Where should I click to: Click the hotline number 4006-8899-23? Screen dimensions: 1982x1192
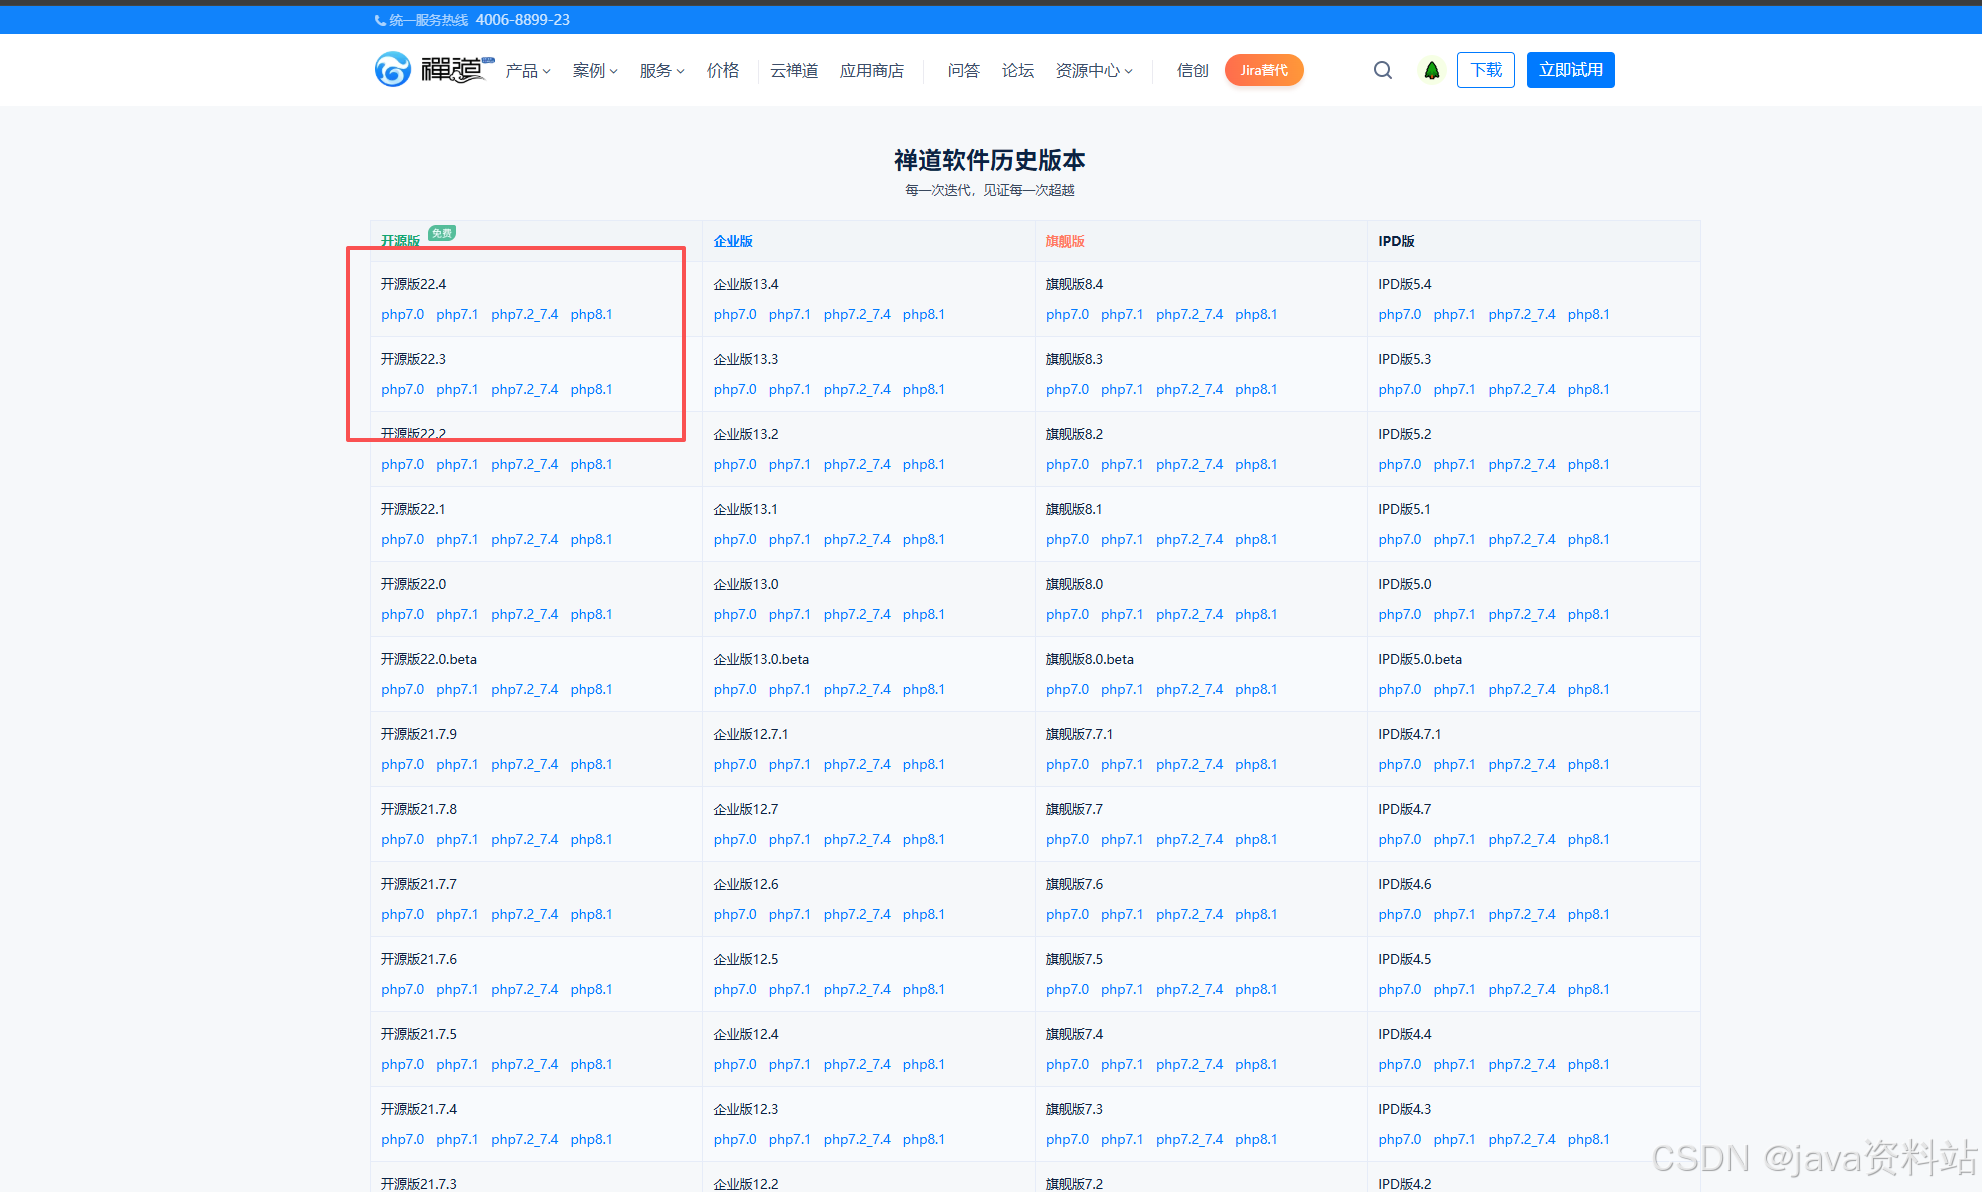point(523,20)
